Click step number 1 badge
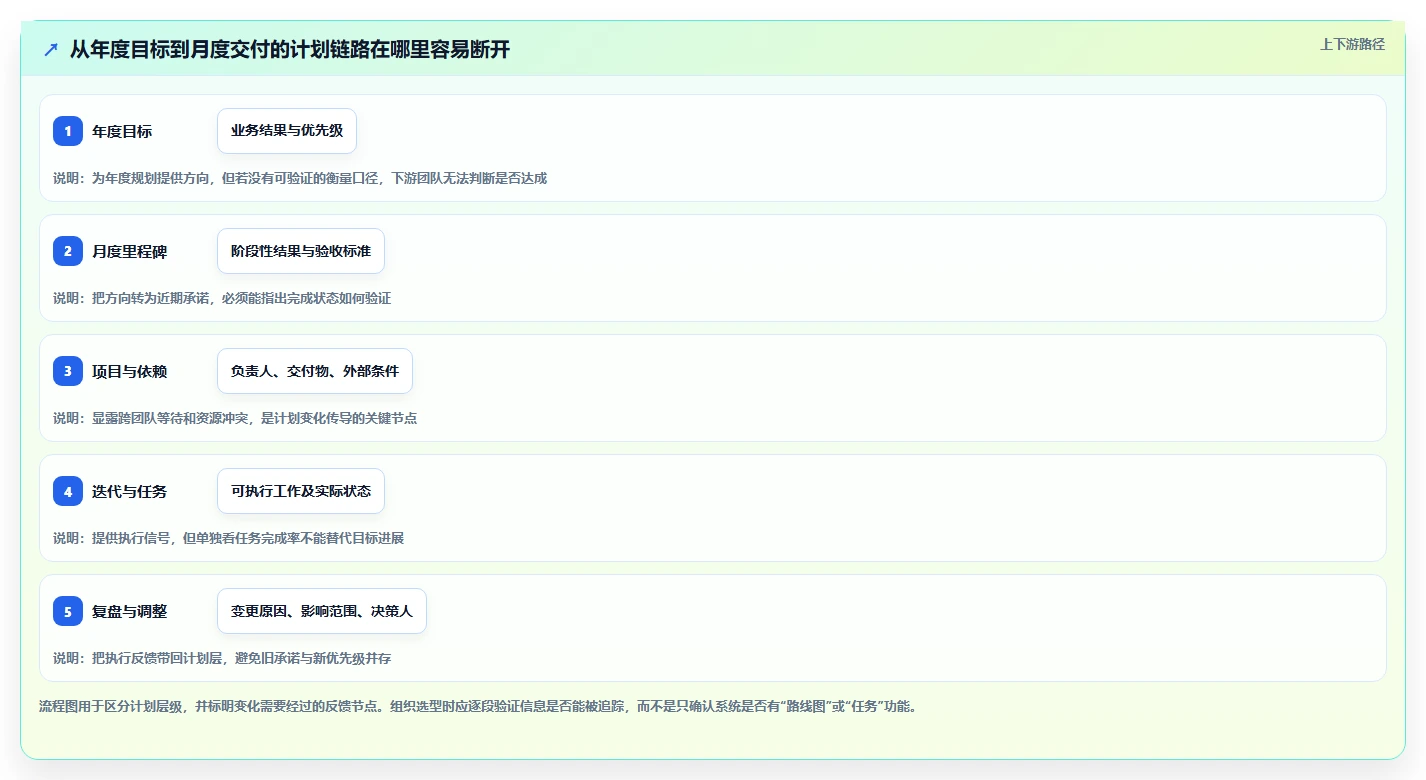This screenshot has width=1426, height=780. click(68, 131)
